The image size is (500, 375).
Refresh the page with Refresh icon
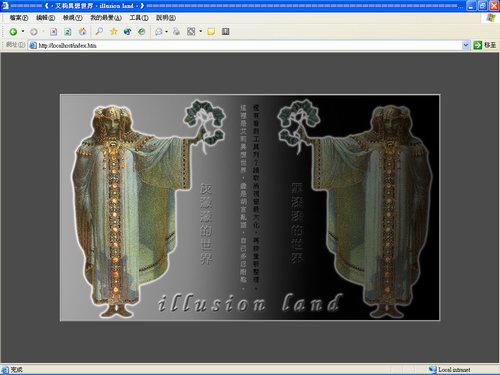pos(68,32)
